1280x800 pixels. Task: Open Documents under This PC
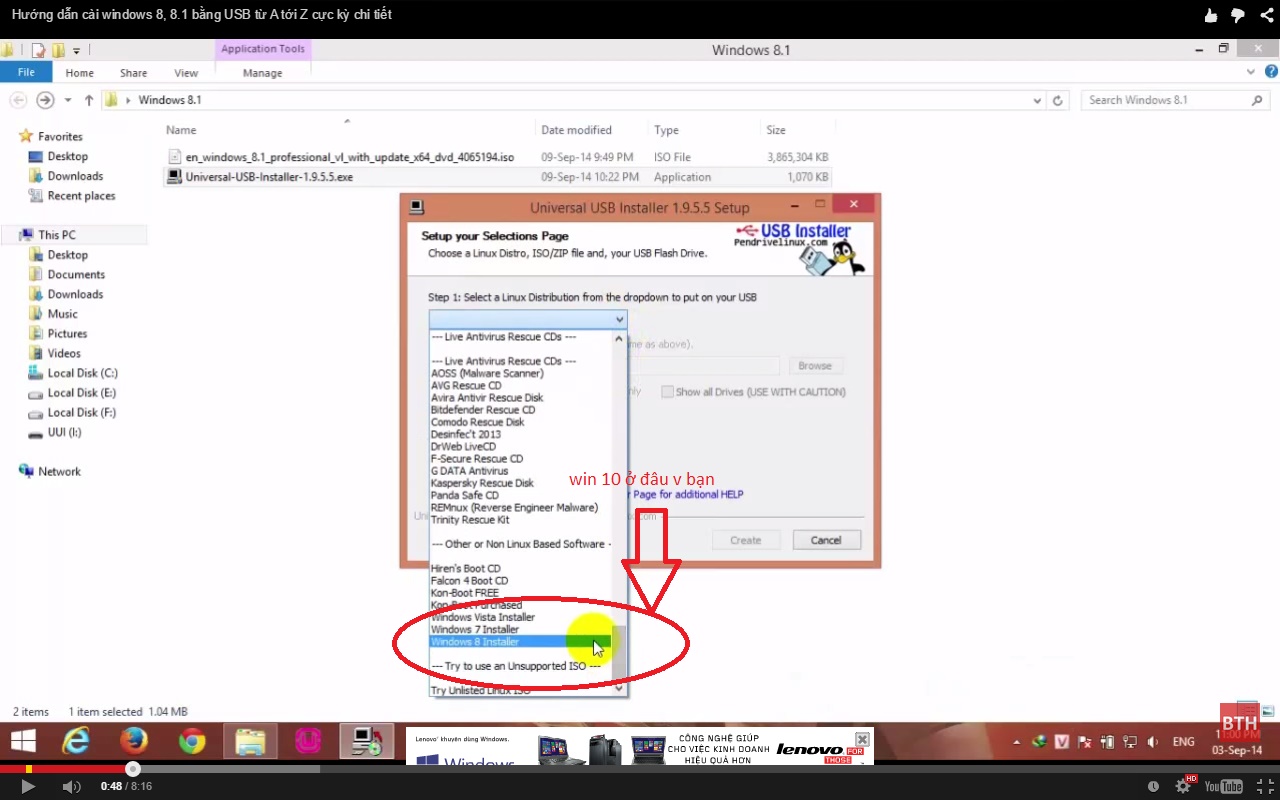[76, 274]
